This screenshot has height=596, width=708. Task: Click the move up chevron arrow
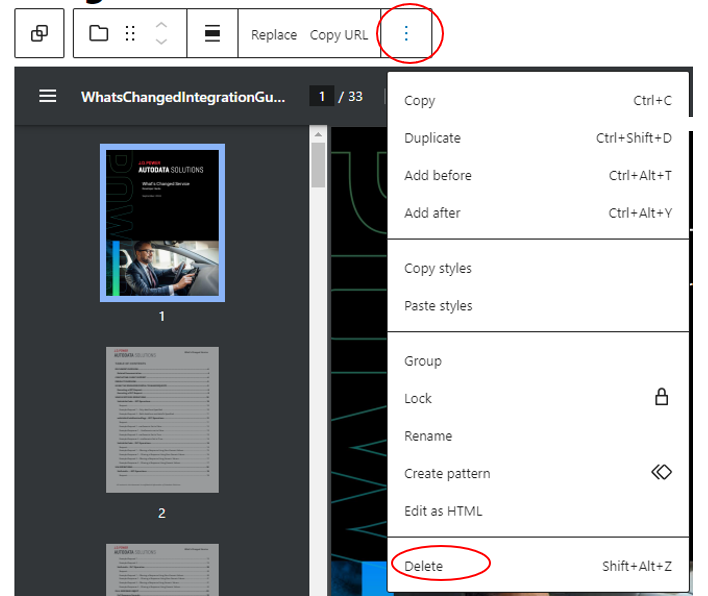click(161, 25)
